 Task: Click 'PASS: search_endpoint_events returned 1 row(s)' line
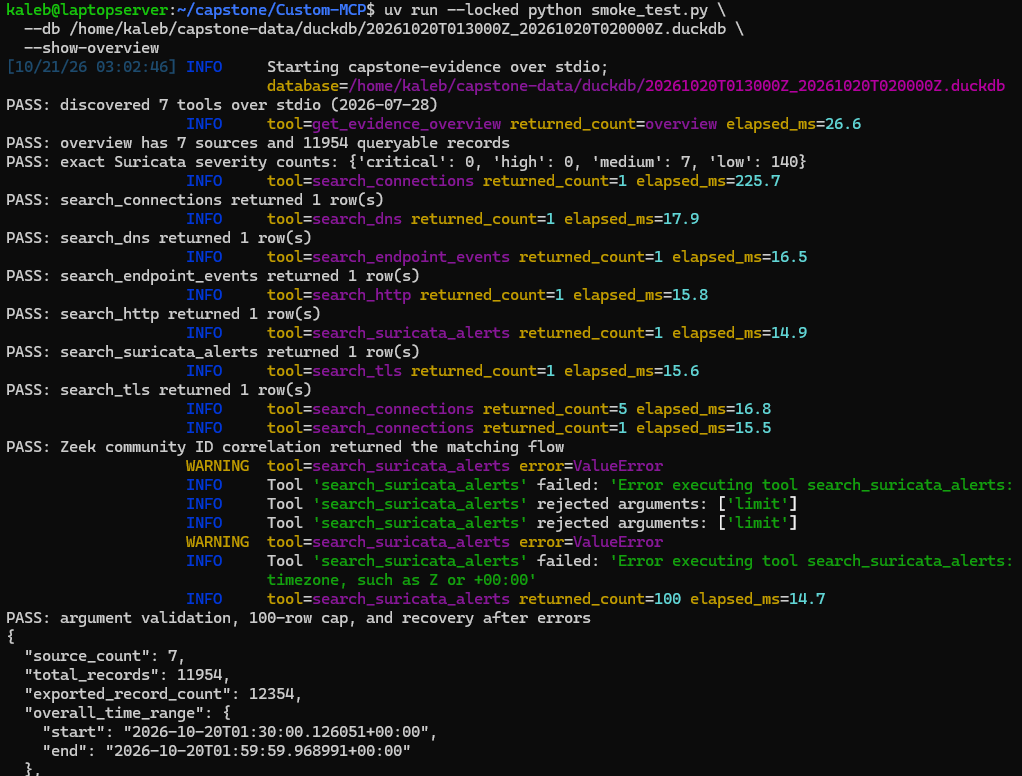(x=213, y=276)
